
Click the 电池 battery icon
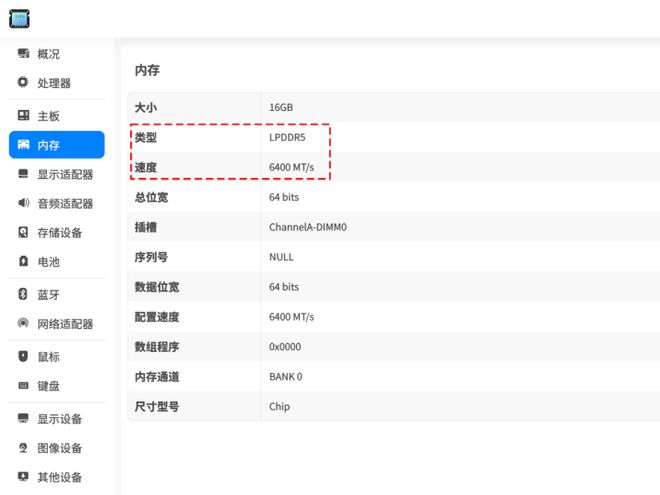pyautogui.click(x=23, y=261)
